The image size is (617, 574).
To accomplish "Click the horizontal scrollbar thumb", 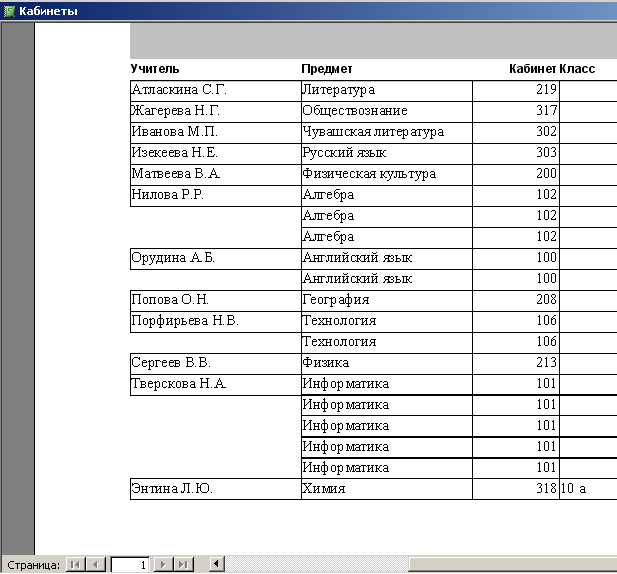I will 513,564.
